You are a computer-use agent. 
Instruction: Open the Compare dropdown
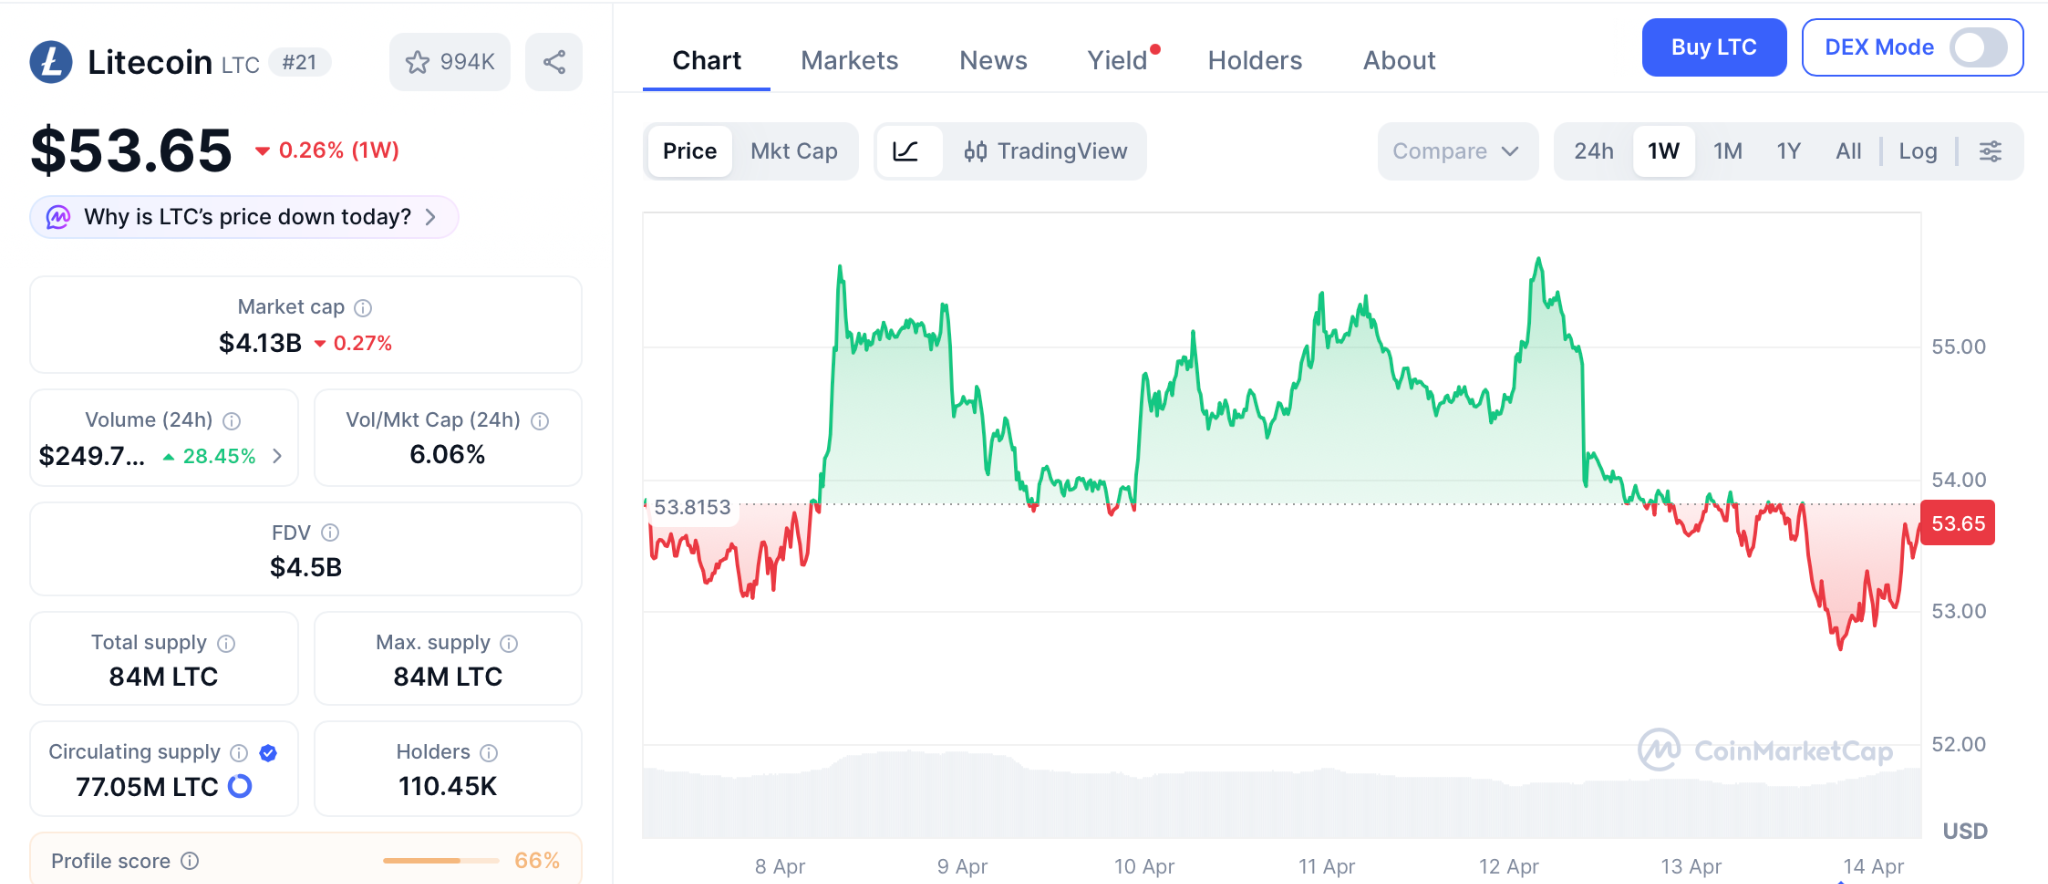[x=1456, y=151]
